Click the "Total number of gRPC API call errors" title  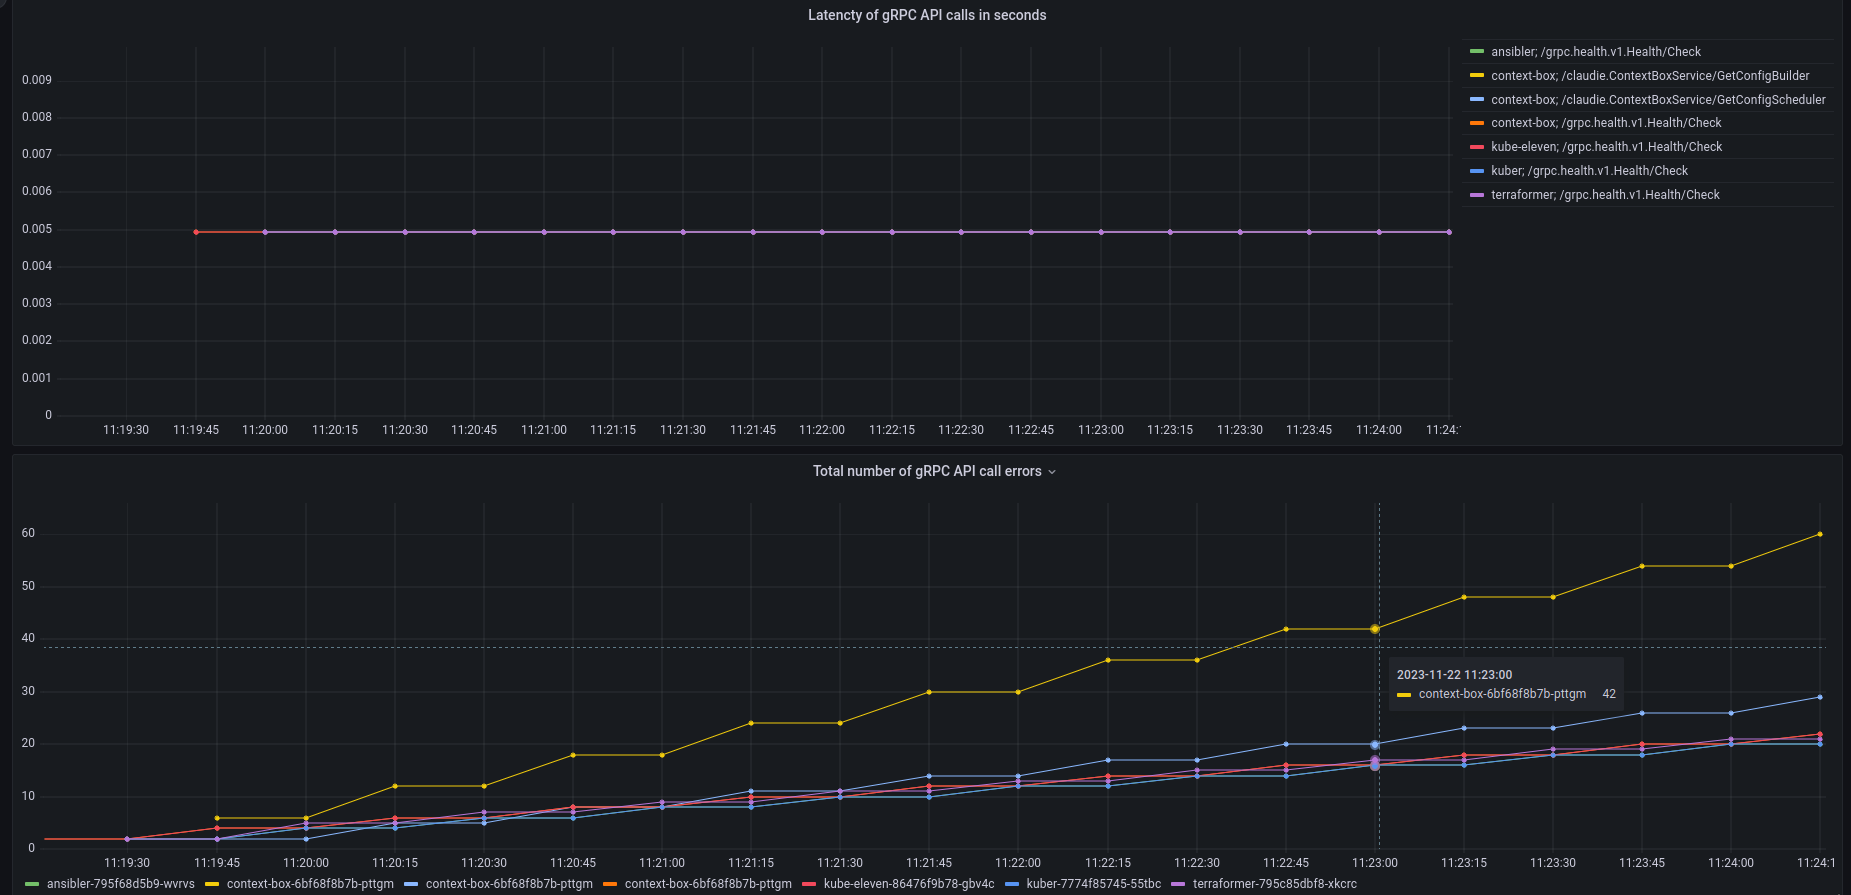point(927,471)
